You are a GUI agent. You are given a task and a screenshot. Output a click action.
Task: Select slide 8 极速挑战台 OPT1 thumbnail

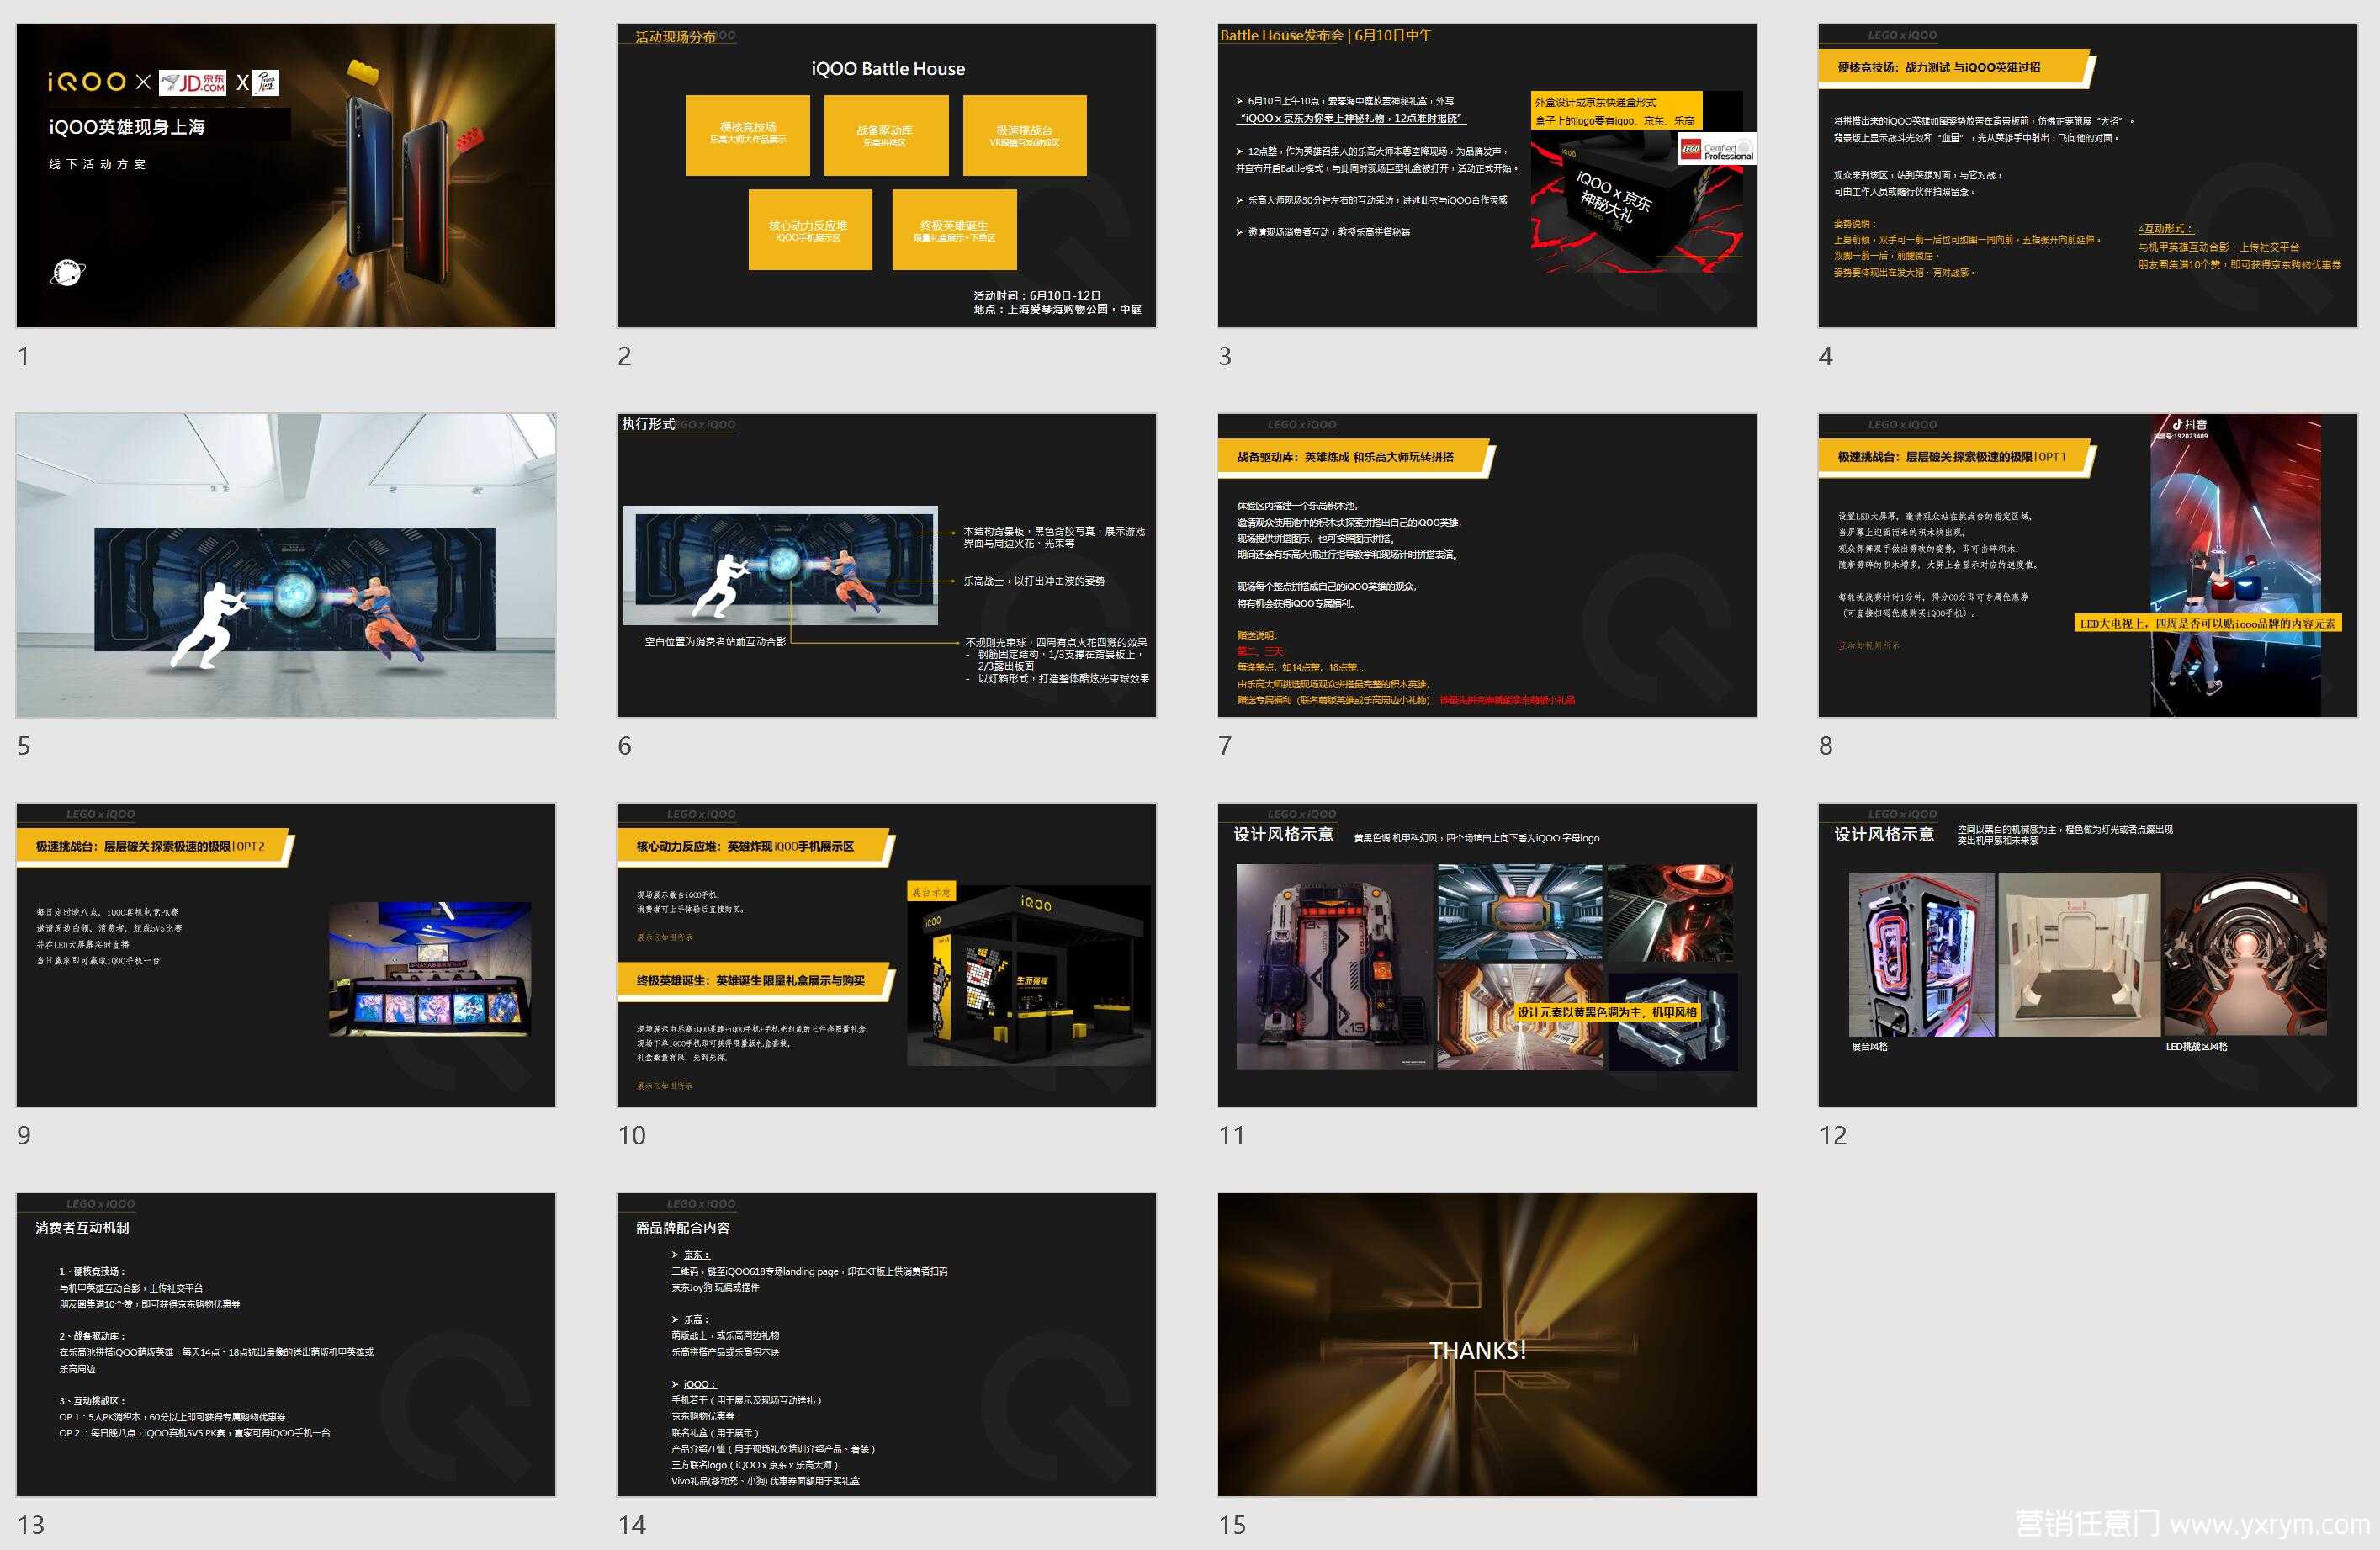2088,565
